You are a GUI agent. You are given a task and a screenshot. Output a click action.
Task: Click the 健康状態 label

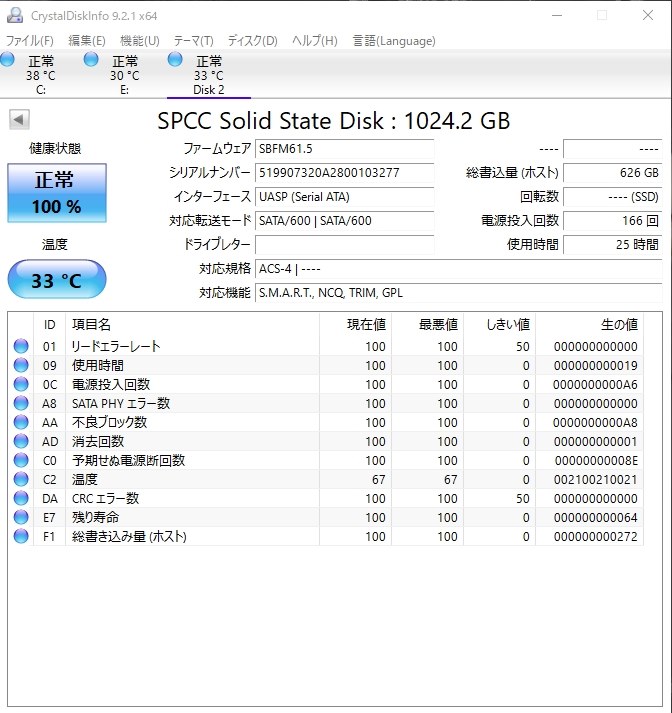[x=55, y=148]
